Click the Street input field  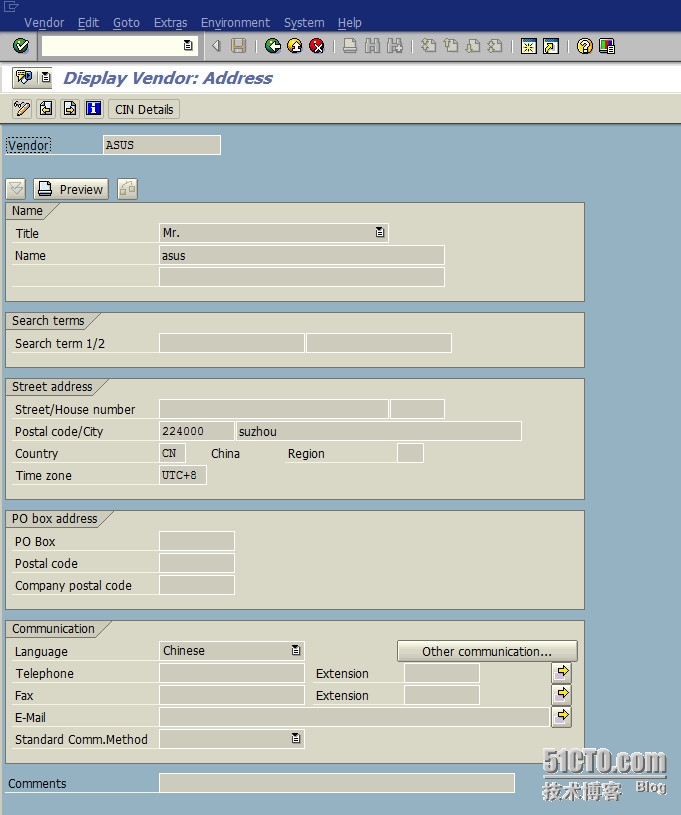(273, 409)
